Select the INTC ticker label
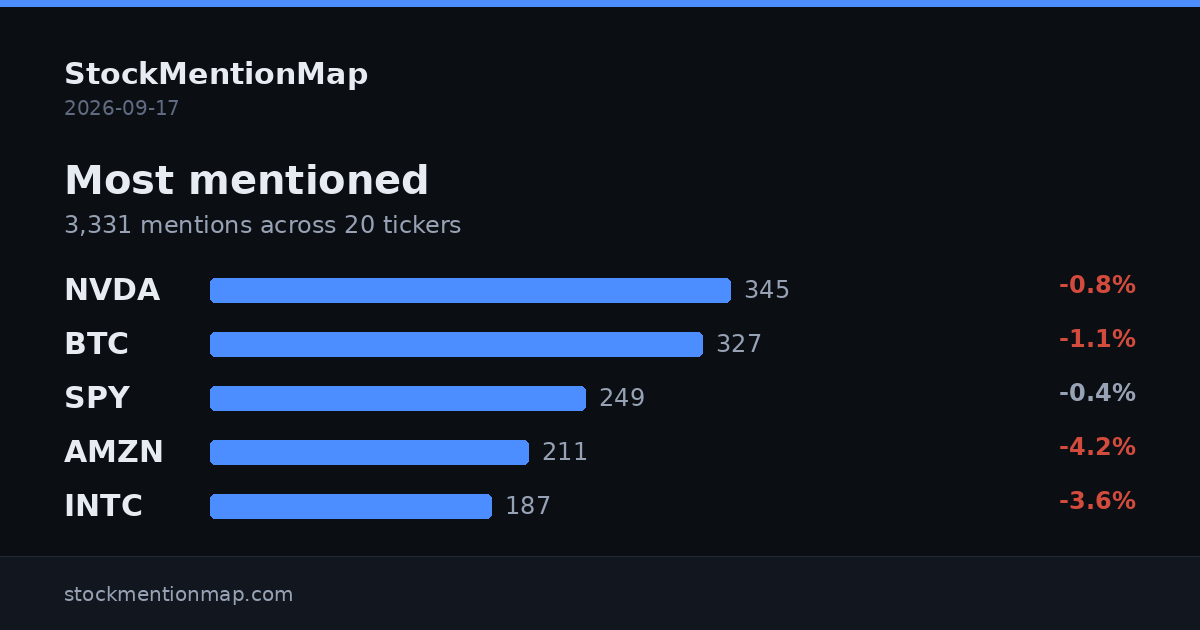The height and width of the screenshot is (630, 1200). pyautogui.click(x=103, y=506)
